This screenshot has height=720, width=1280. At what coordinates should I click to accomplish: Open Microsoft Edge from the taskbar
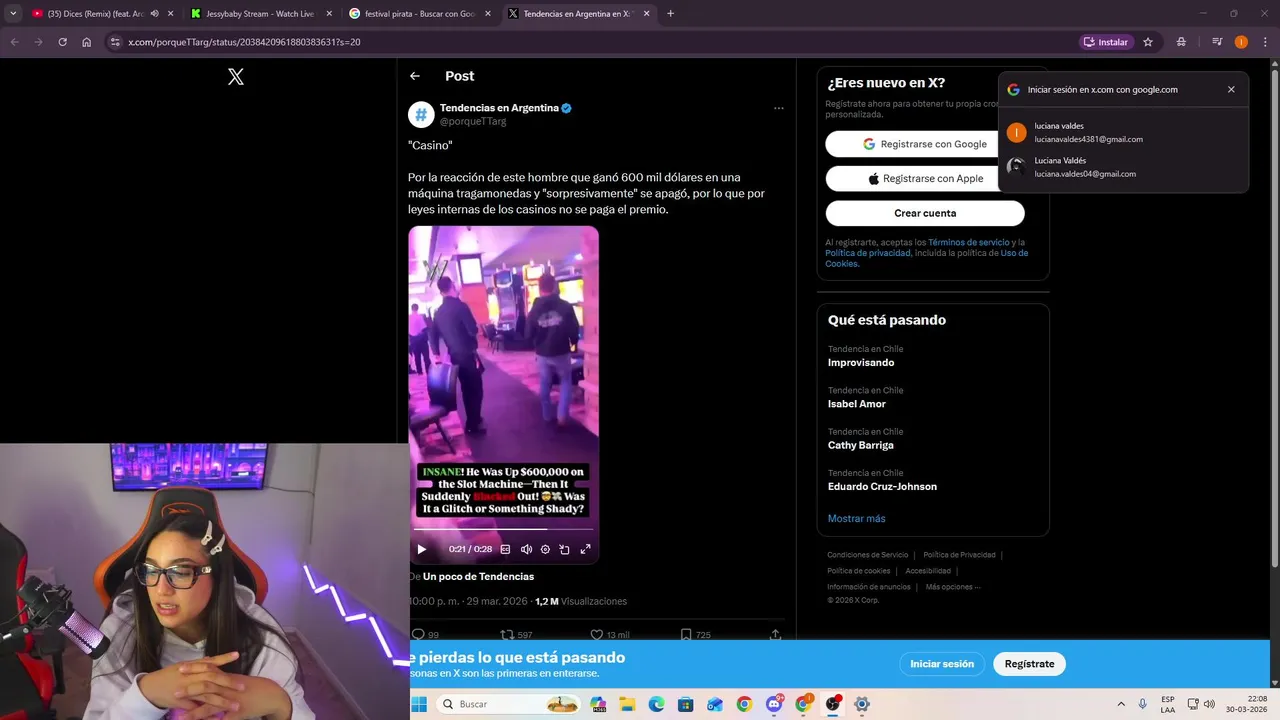click(656, 704)
